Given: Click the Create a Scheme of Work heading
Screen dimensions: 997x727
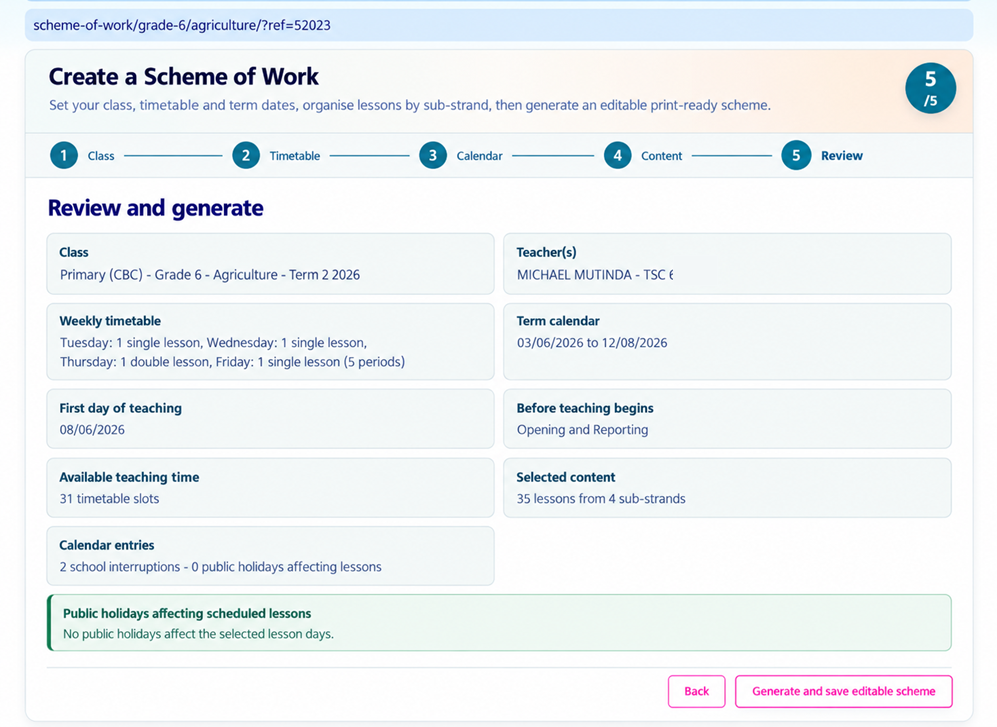Looking at the screenshot, I should [x=183, y=76].
